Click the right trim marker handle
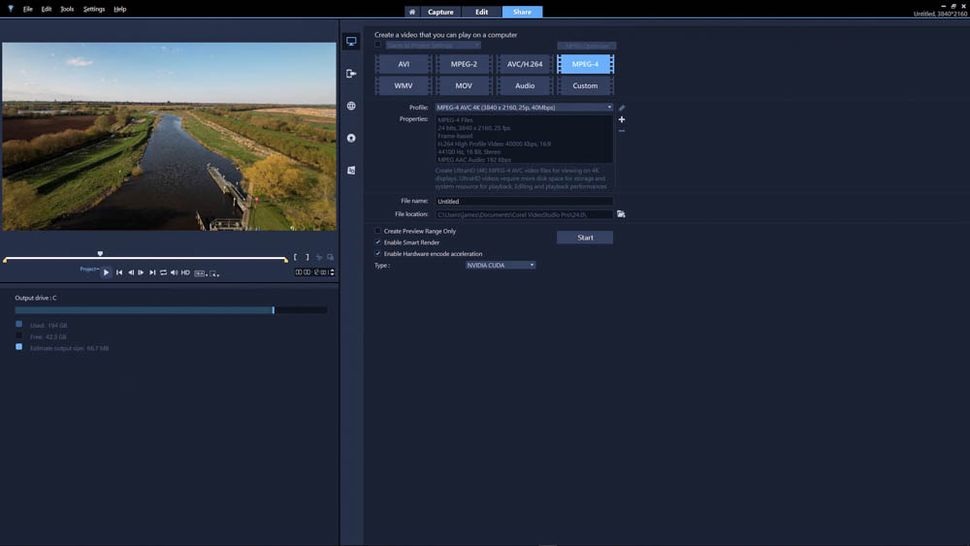Viewport: 970px width, 546px height. pyautogui.click(x=286, y=260)
